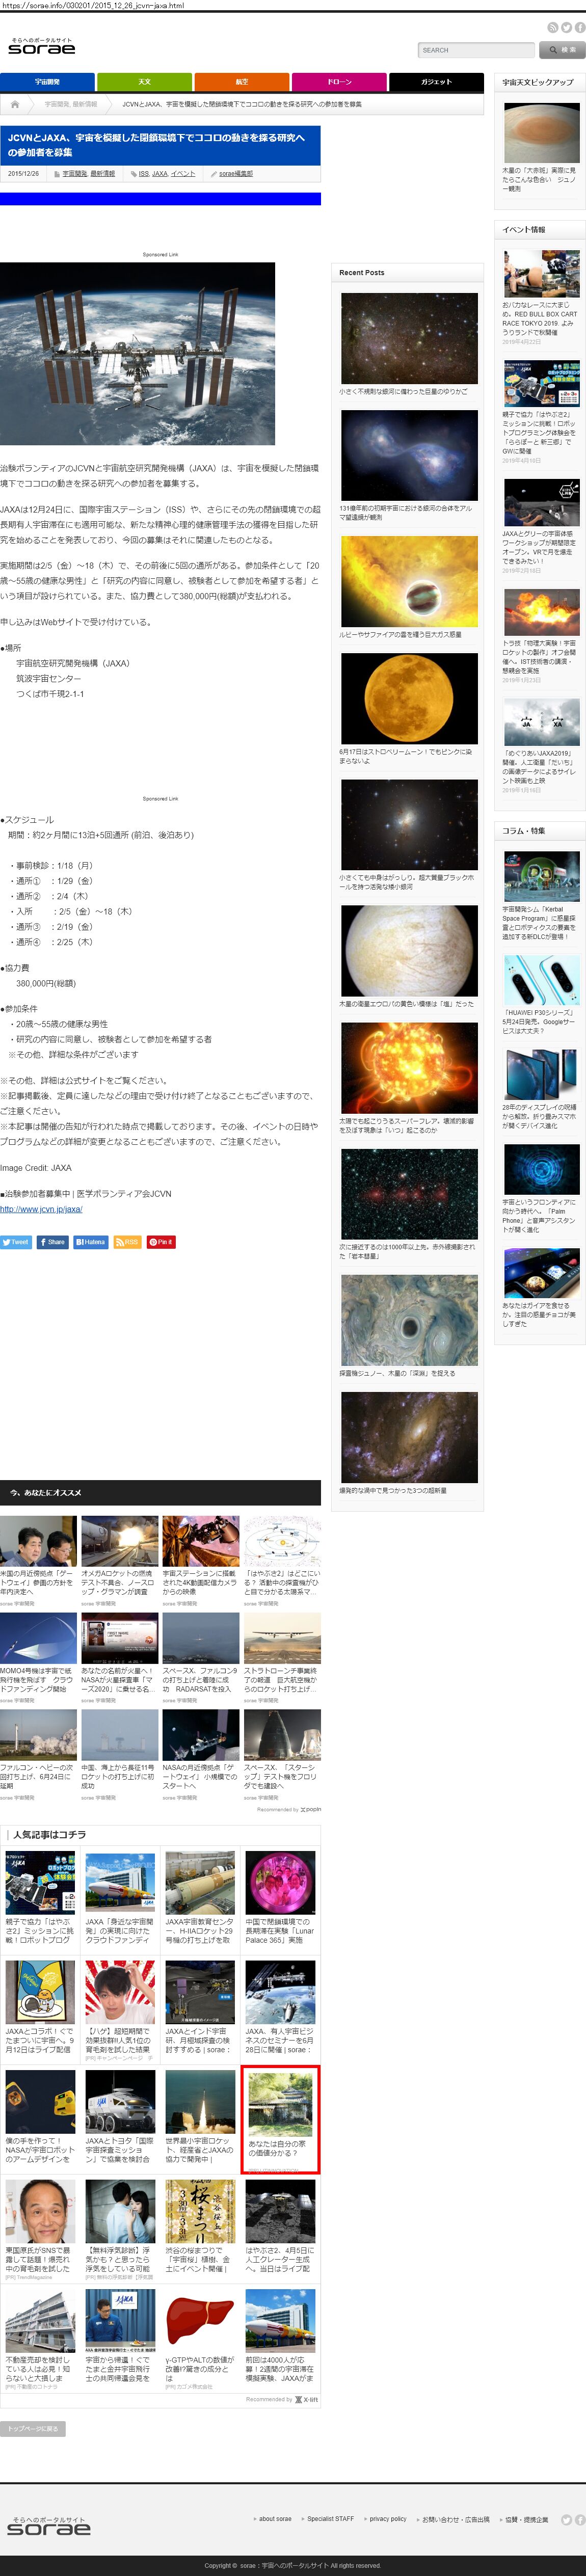The width and height of the screenshot is (586, 2576).
Task: Open the Specialist STAFF footer link
Action: (330, 2518)
